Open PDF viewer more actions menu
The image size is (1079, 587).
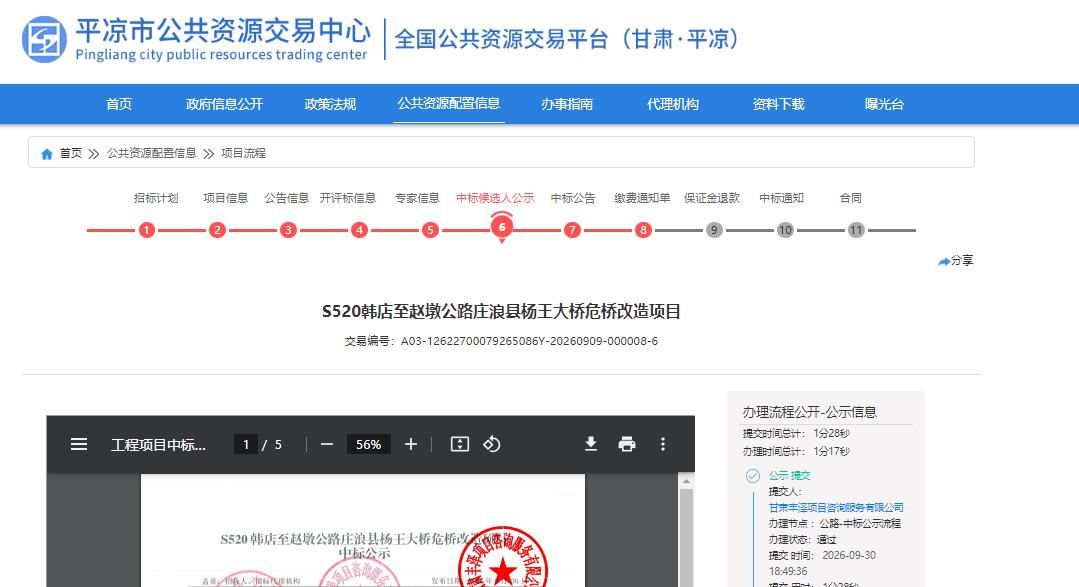[663, 445]
